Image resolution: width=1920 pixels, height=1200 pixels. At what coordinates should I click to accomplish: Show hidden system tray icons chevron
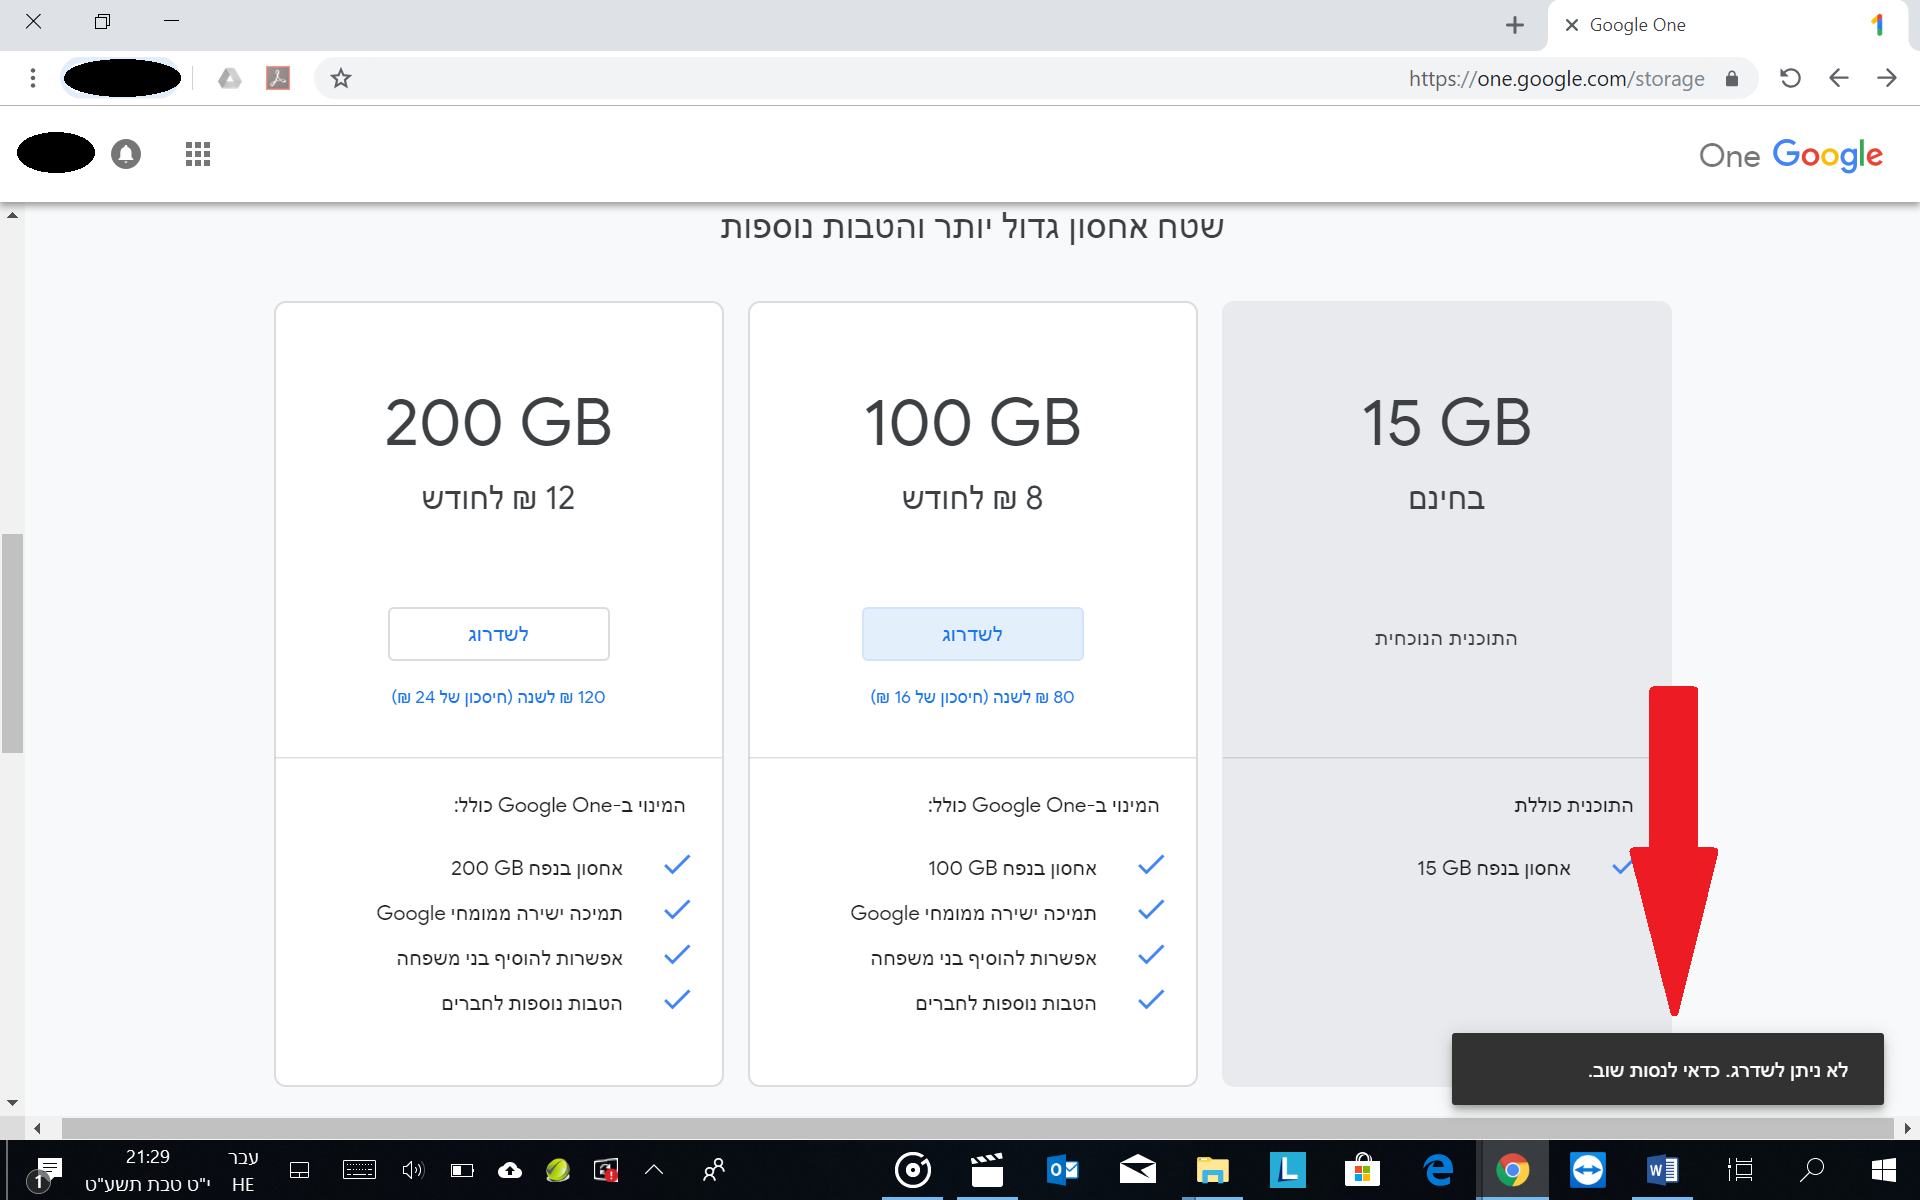point(654,1169)
